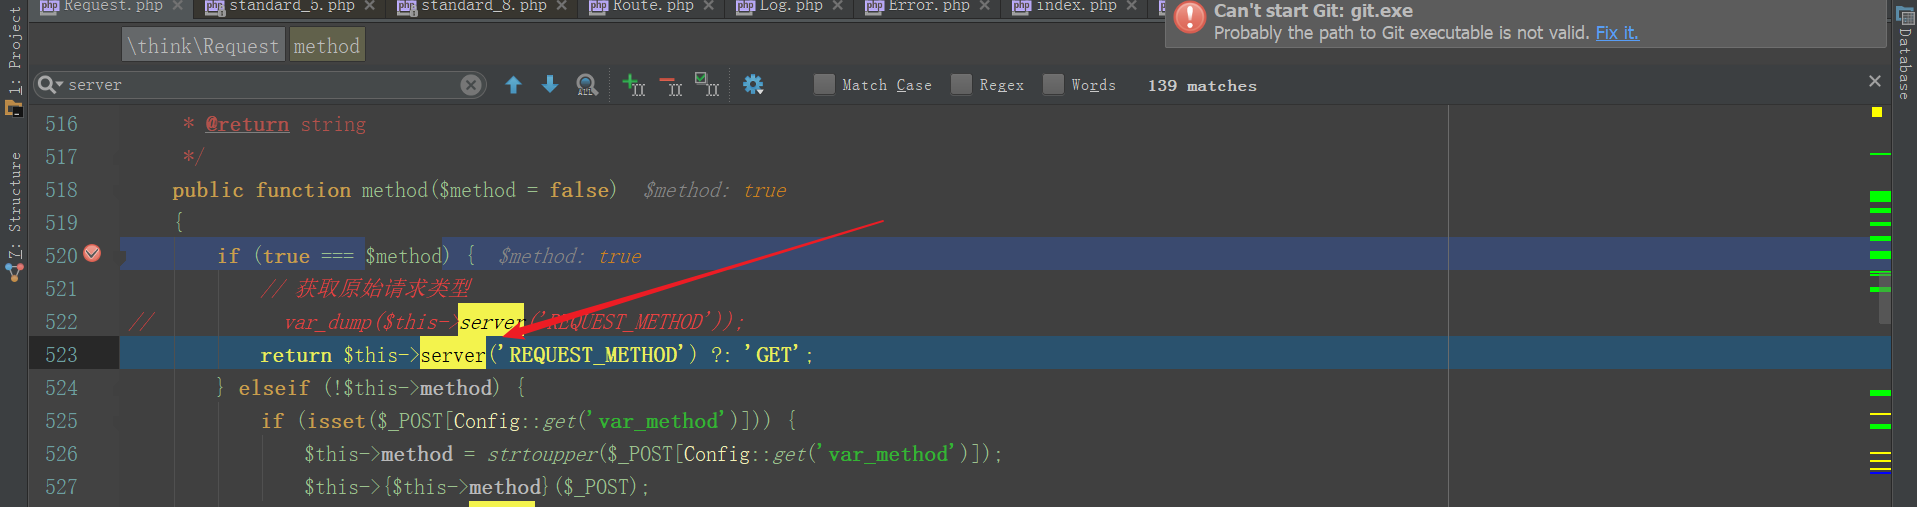This screenshot has width=1917, height=507.
Task: Select all search occurrences
Action: pyautogui.click(x=707, y=85)
